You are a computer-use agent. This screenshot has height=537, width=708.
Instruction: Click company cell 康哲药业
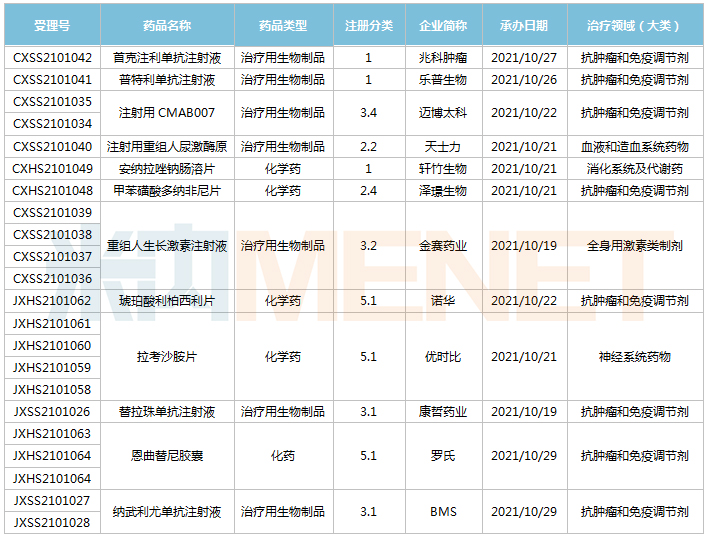(x=444, y=412)
